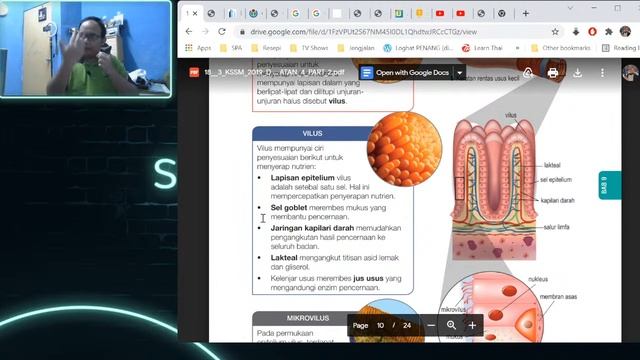Image resolution: width=640 pixels, height=360 pixels.
Task: Switch to the last tab before plus
Action: 502,13
